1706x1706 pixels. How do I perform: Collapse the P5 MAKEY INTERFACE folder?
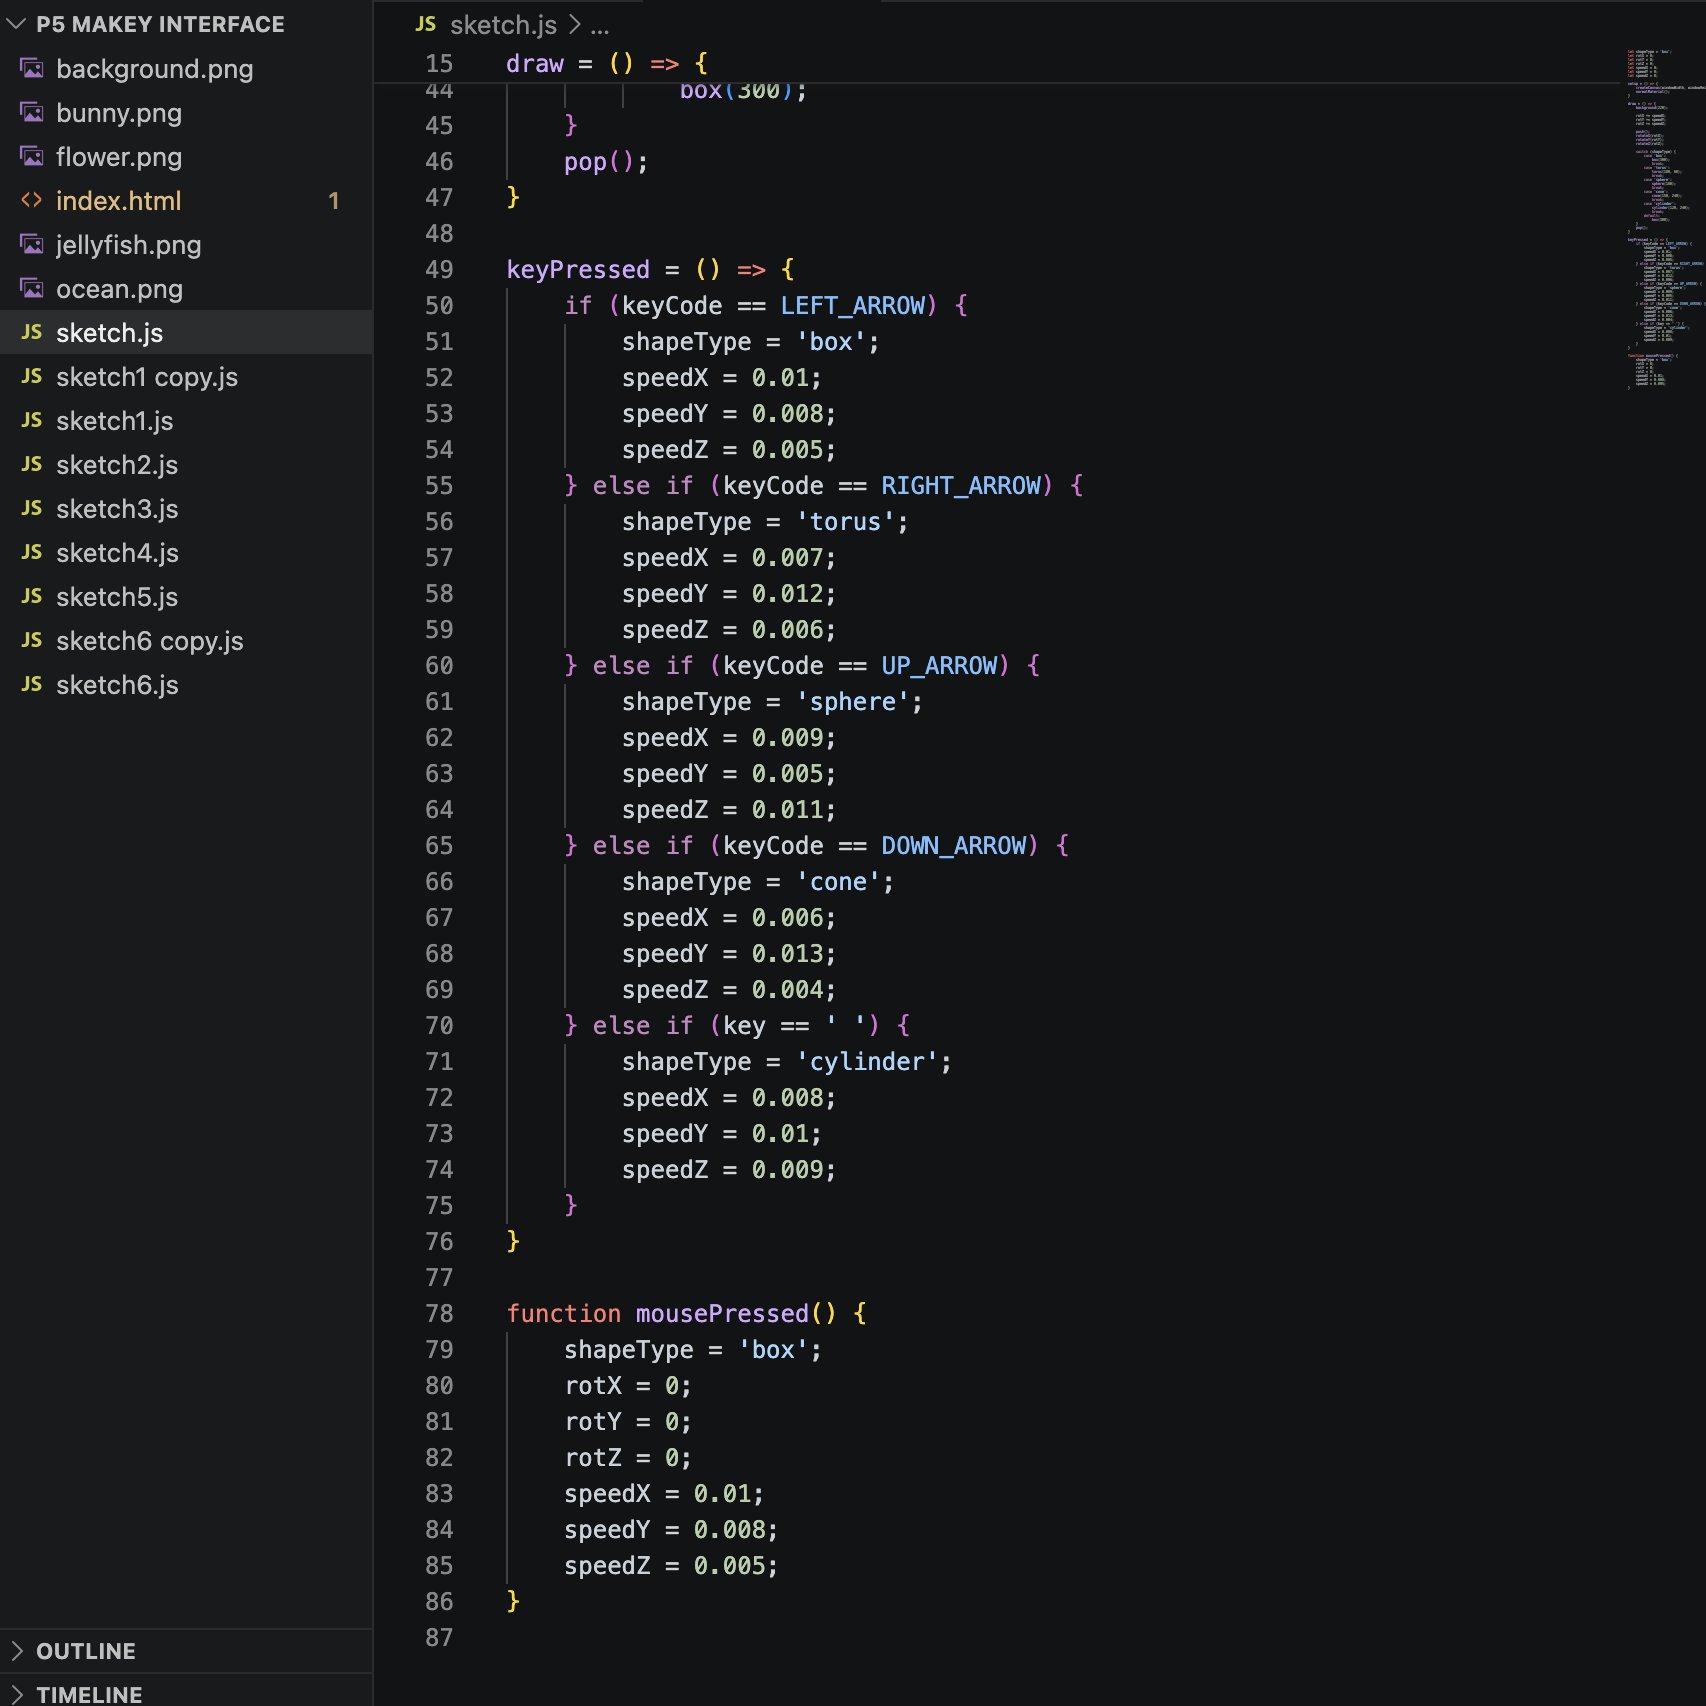pyautogui.click(x=17, y=24)
